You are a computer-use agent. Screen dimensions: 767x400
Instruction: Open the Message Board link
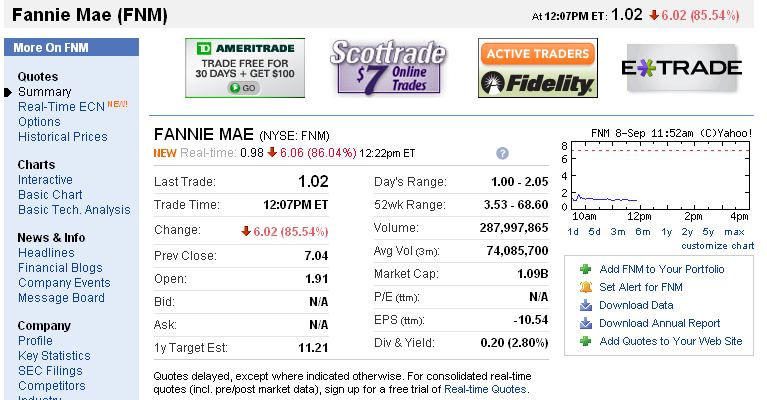click(x=61, y=298)
